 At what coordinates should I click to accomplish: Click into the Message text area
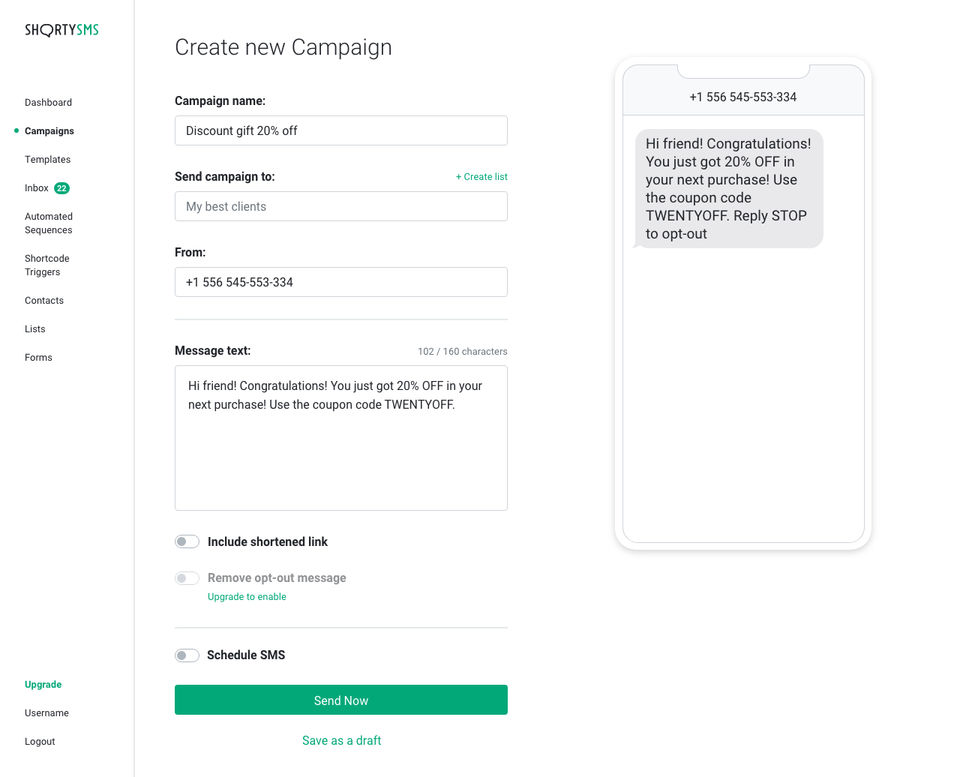[341, 450]
